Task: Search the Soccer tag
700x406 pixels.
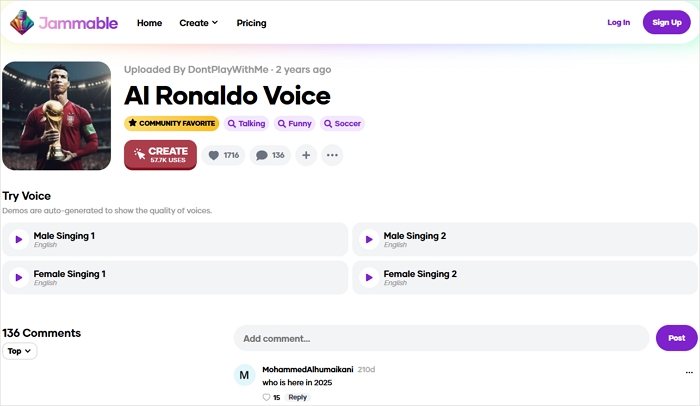Action: tap(342, 123)
